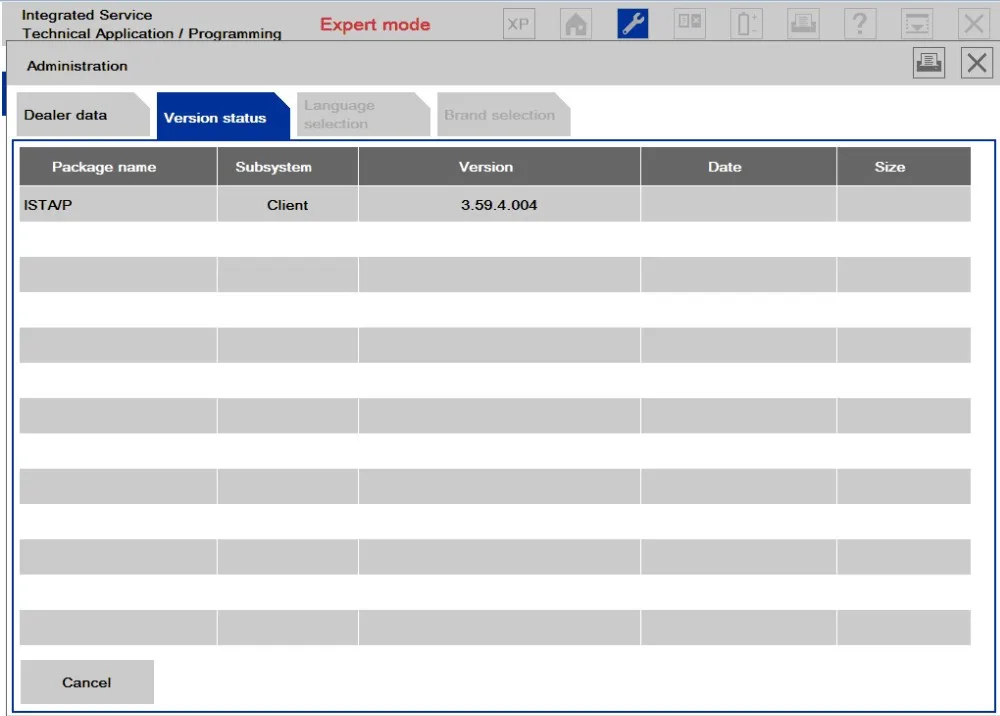1000x716 pixels.
Task: Close the application with top X icon
Action: (974, 24)
